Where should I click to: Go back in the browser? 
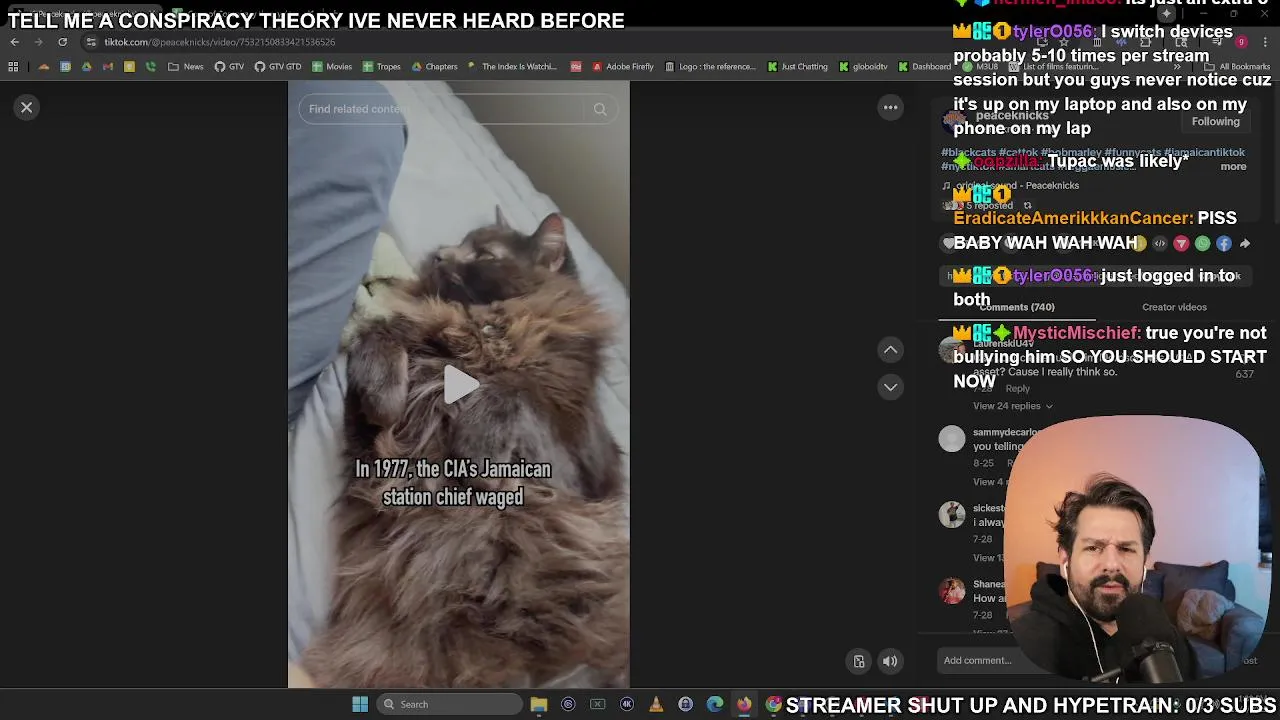14,42
